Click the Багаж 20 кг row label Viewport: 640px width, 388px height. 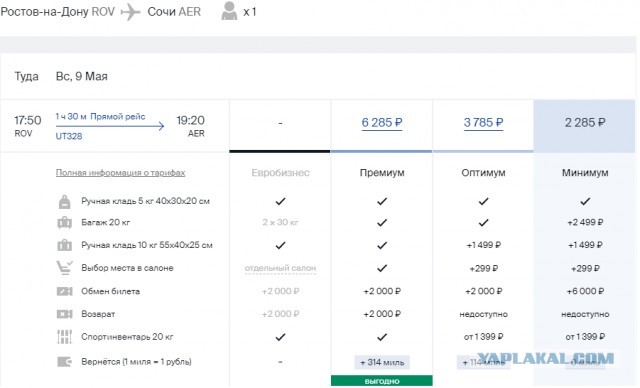tap(106, 223)
